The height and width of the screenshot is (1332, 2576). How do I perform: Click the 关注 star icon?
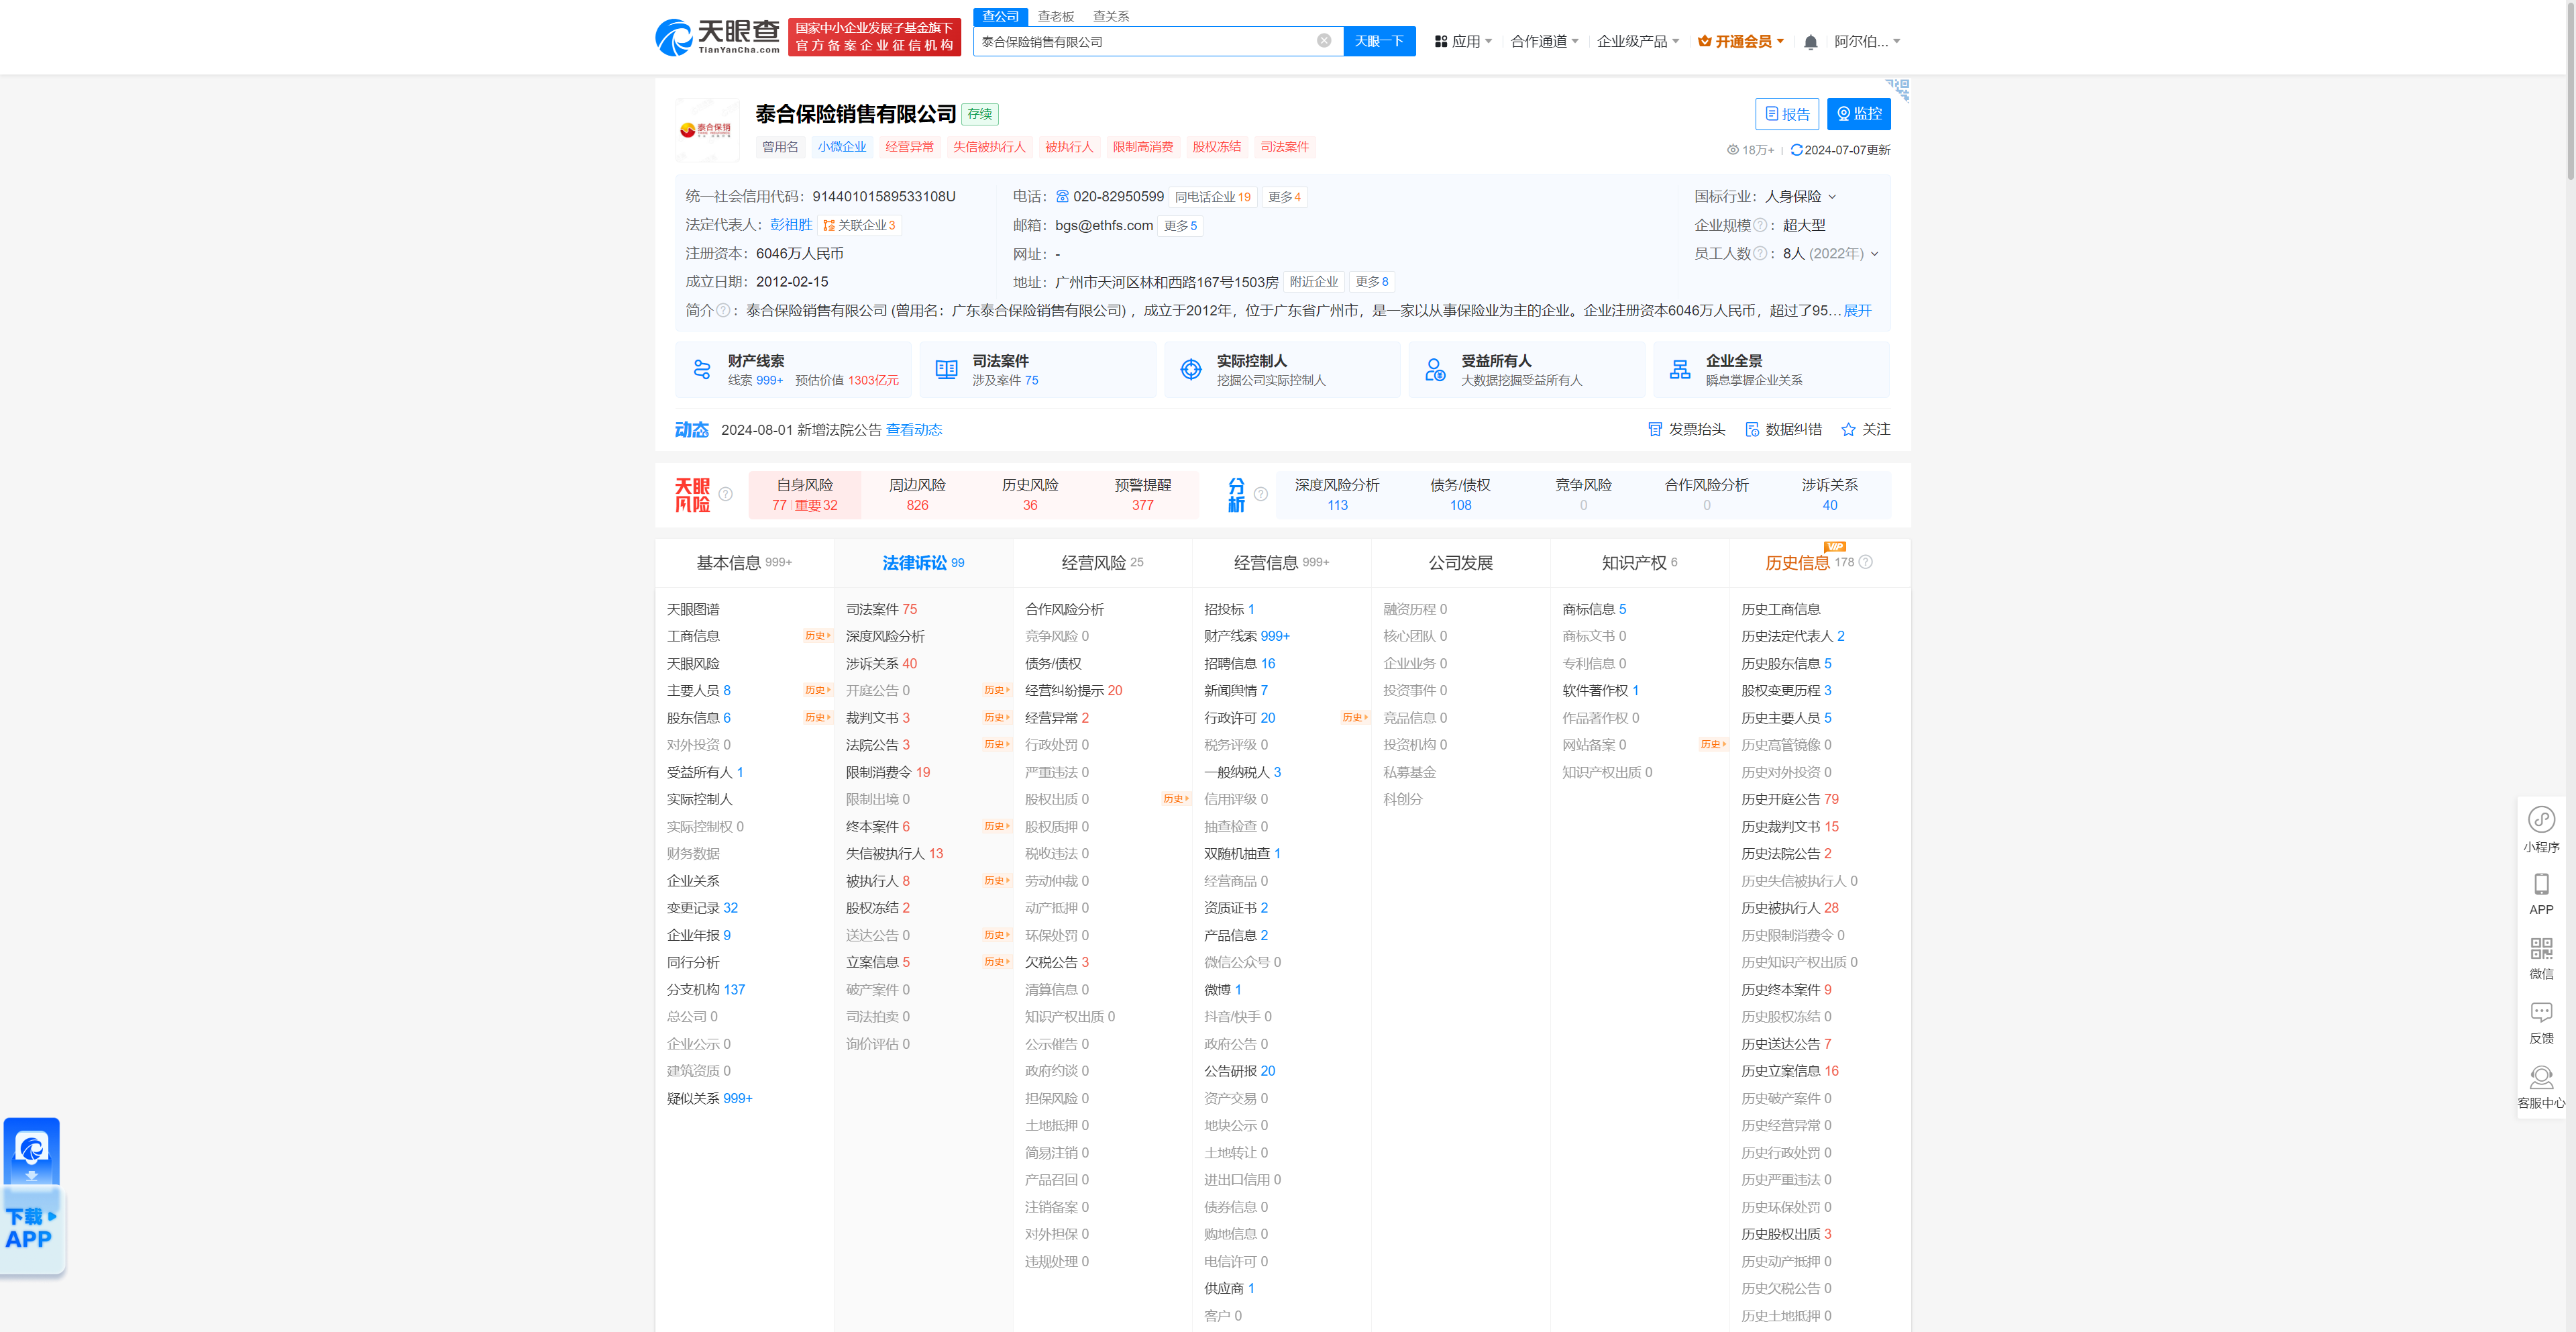(1848, 430)
